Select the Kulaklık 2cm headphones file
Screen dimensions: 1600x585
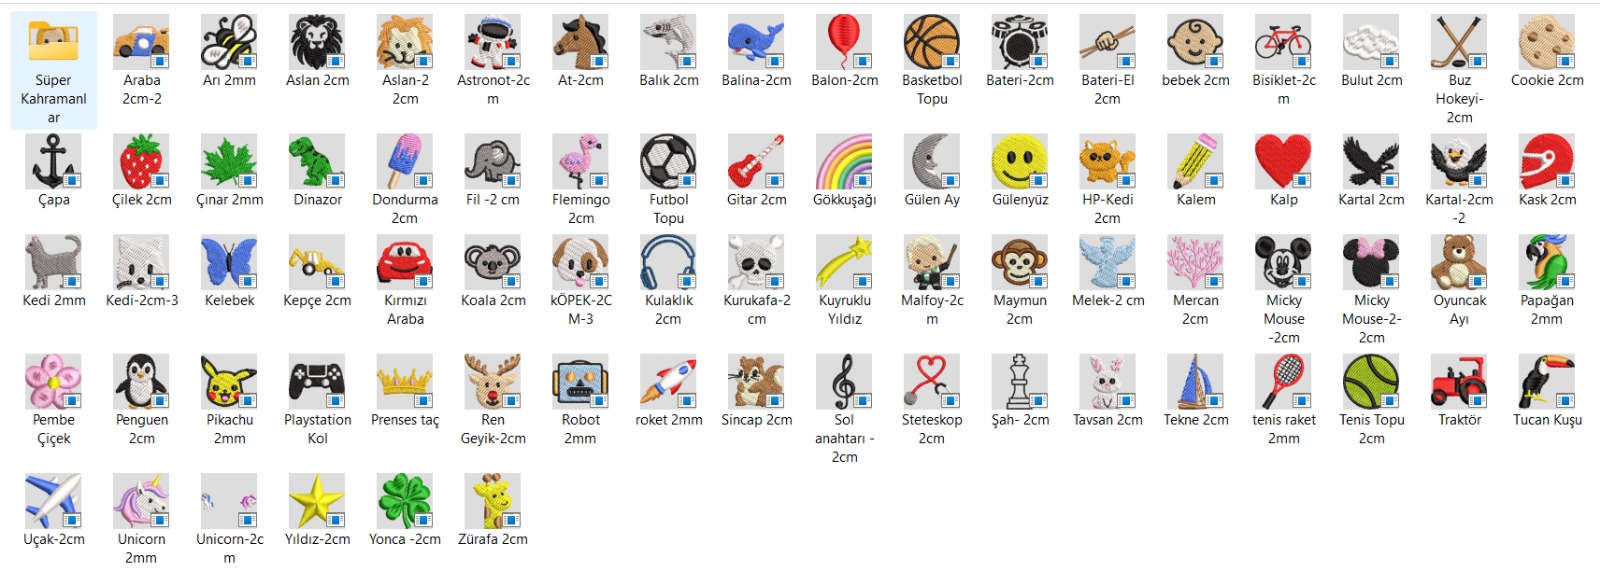[x=668, y=262]
